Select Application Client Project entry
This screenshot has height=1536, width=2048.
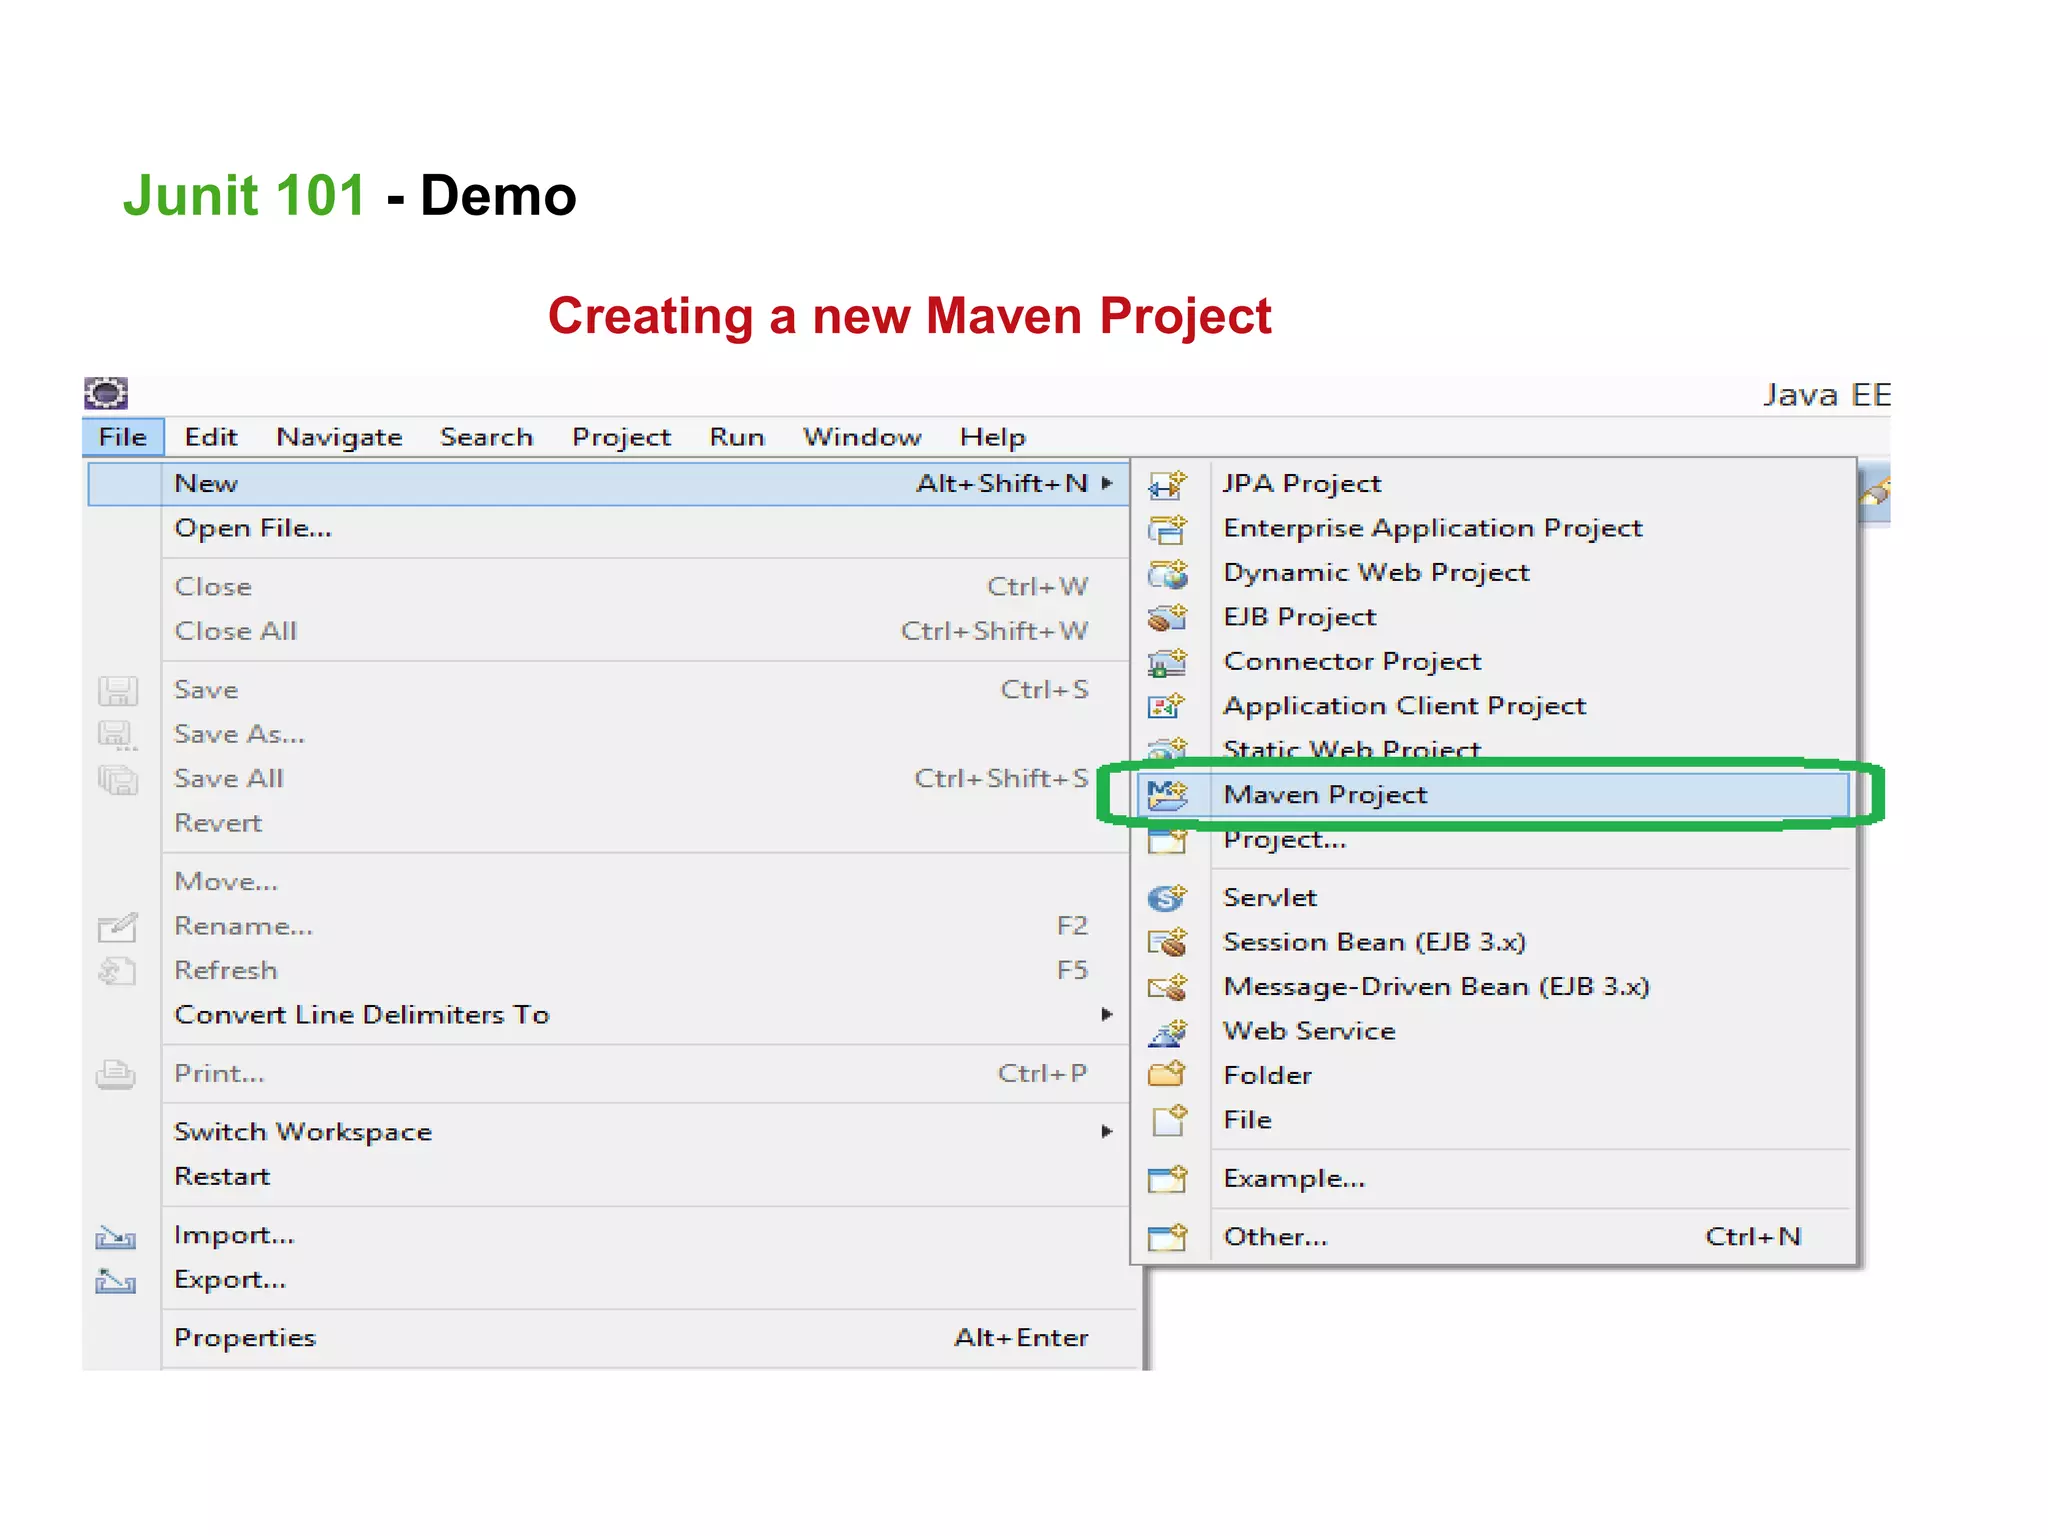(1493, 706)
